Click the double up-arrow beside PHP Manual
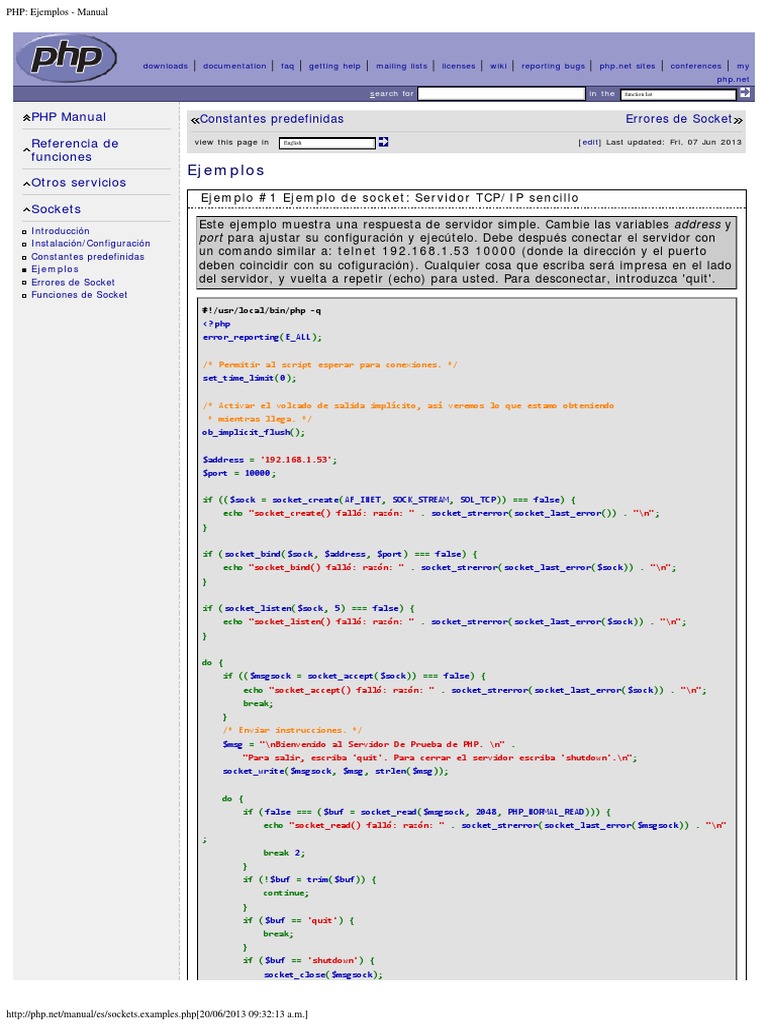This screenshot has height=1024, width=768. click(x=27, y=118)
